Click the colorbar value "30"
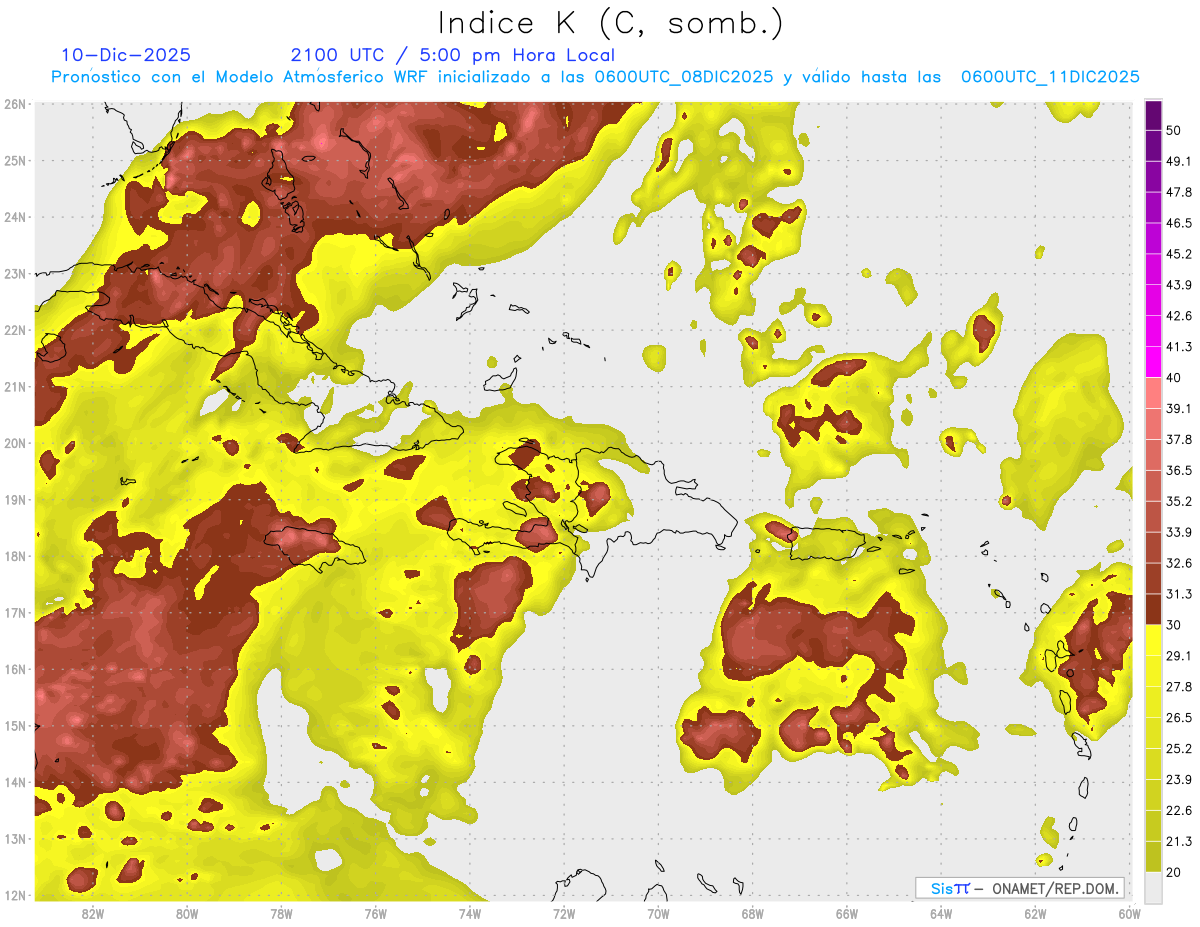The height and width of the screenshot is (927, 1200). tap(1174, 625)
